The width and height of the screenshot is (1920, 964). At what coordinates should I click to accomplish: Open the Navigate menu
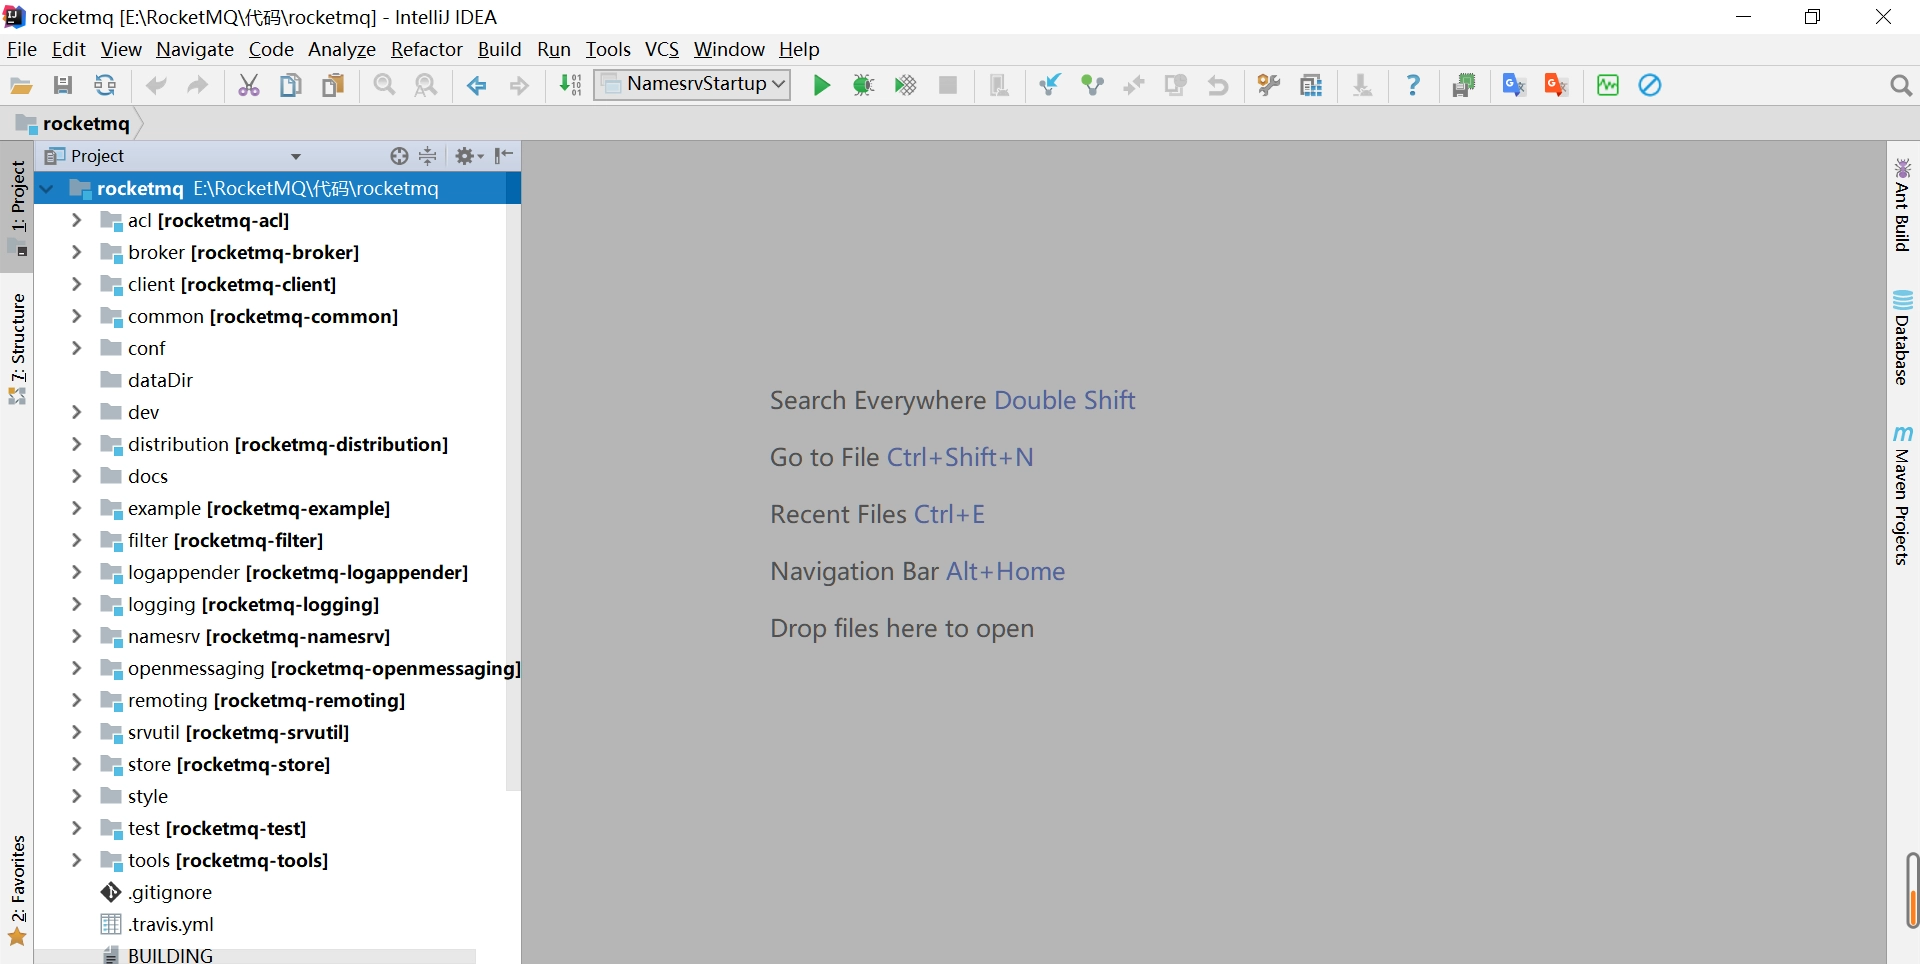pyautogui.click(x=195, y=49)
